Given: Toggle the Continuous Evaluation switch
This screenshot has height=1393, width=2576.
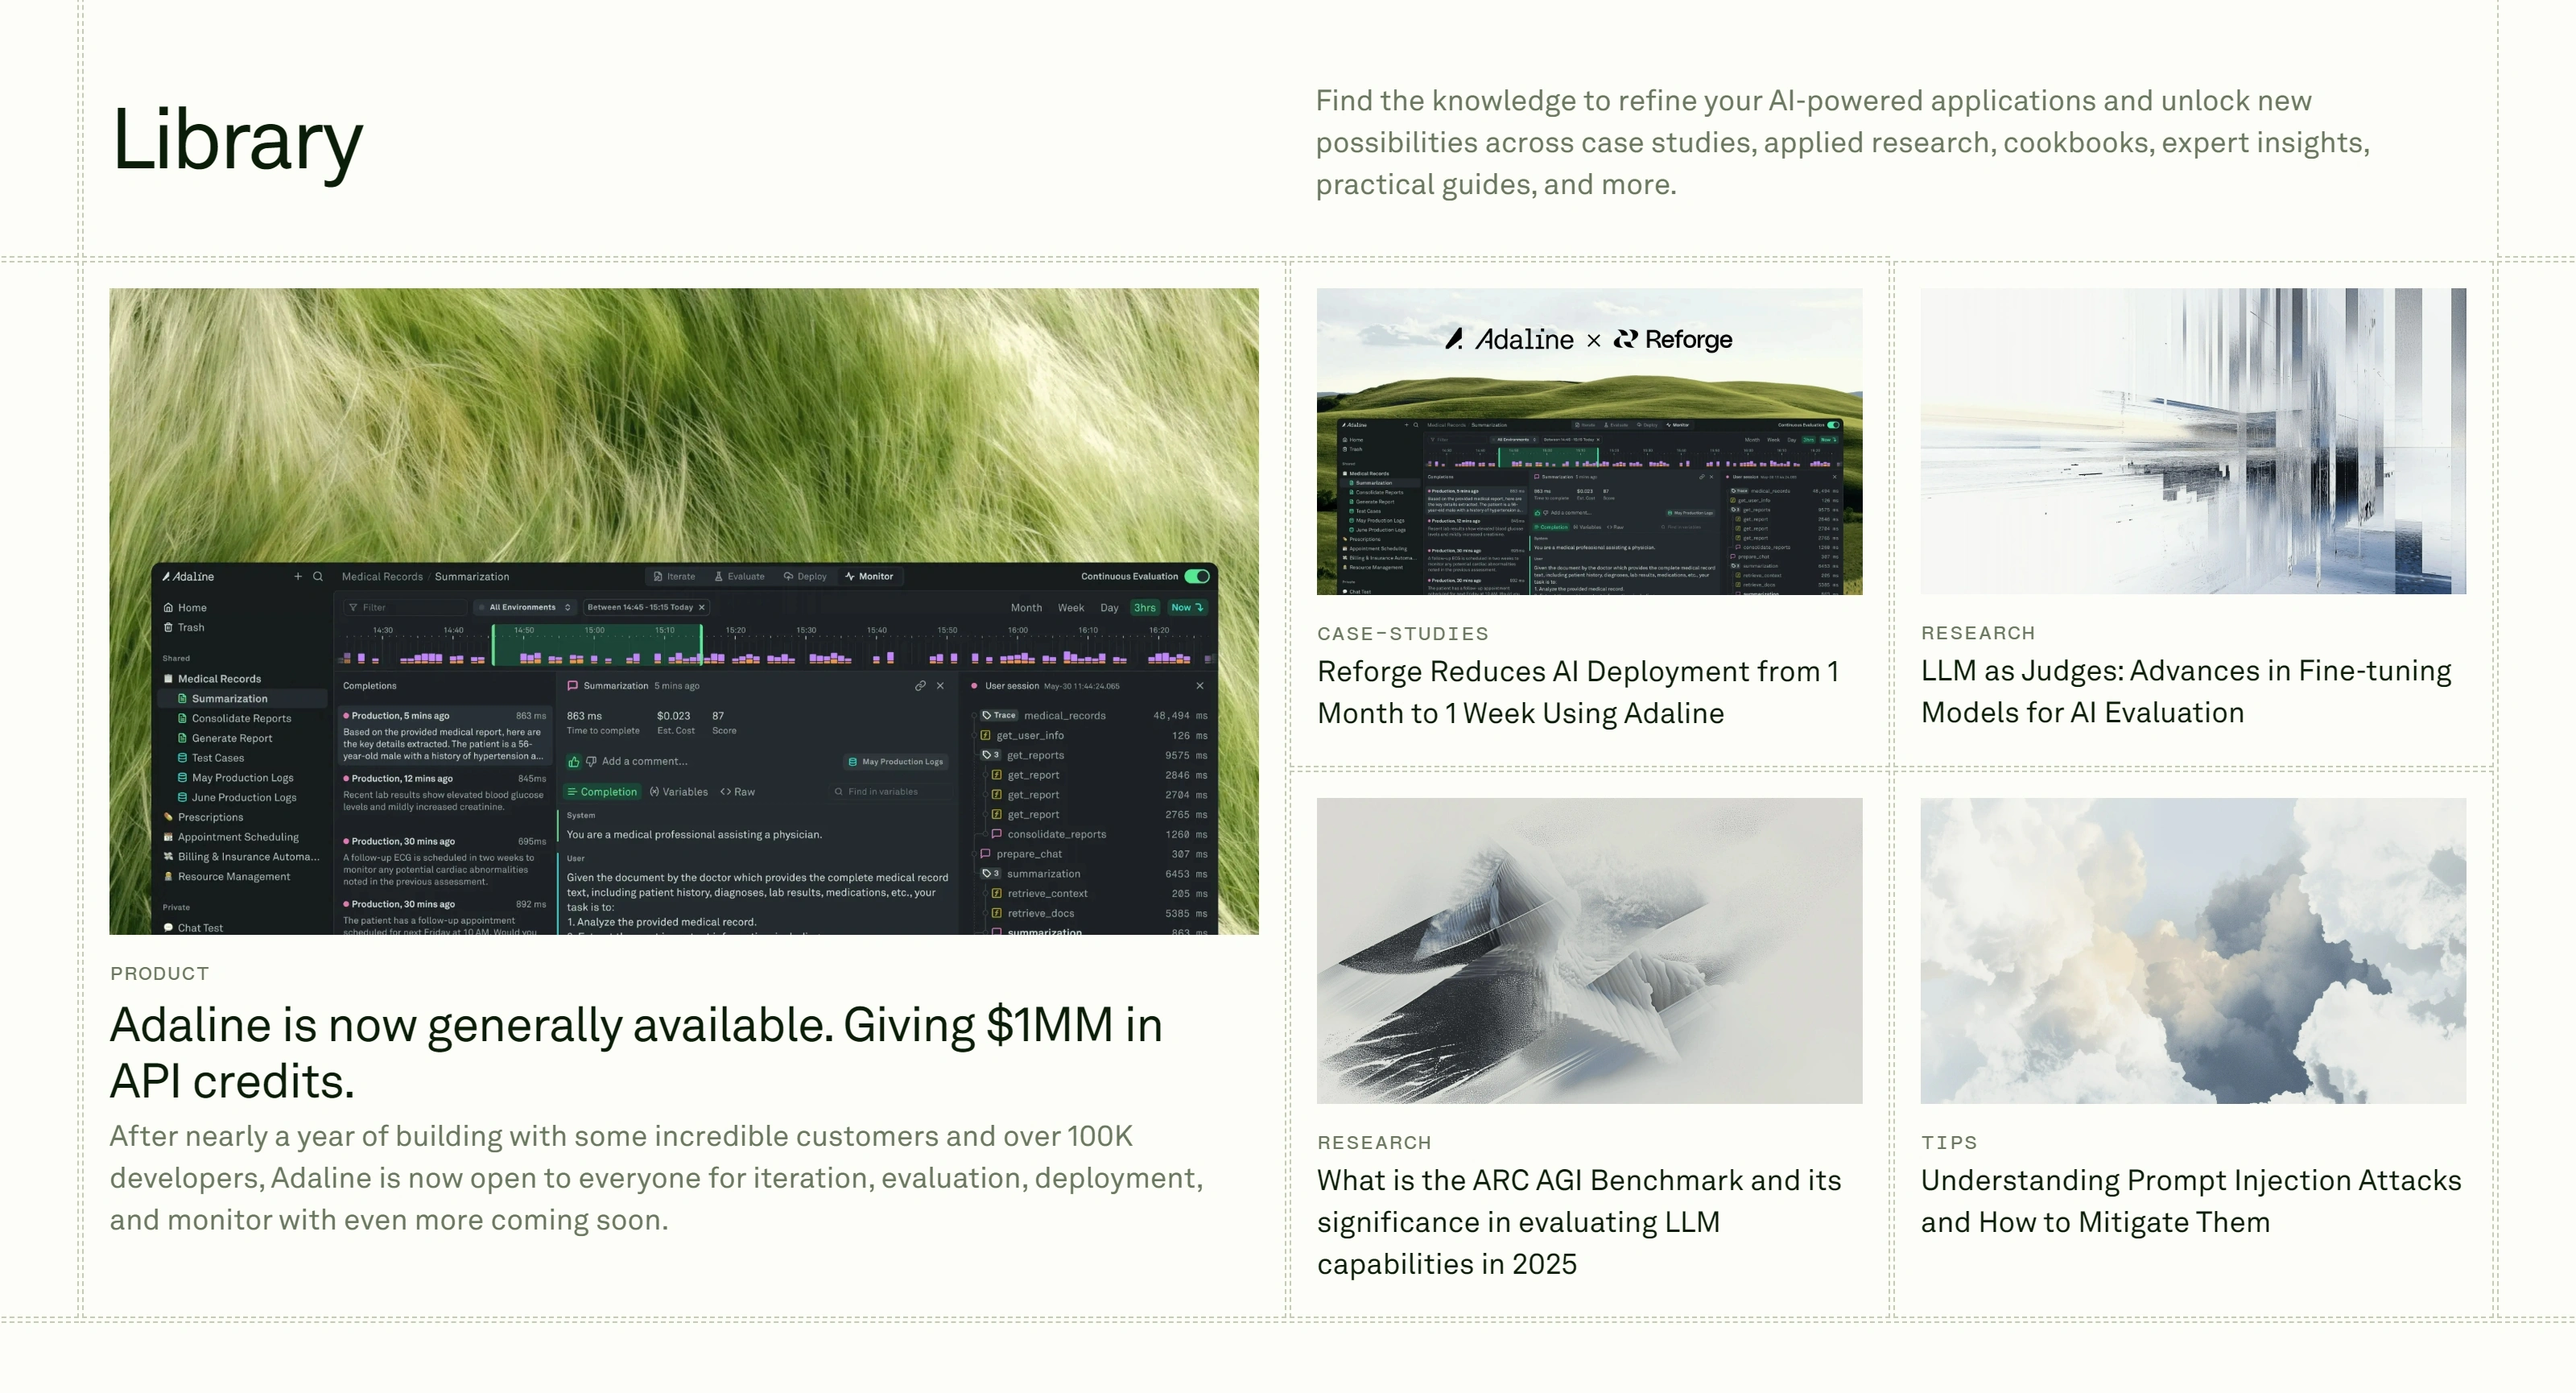Looking at the screenshot, I should [x=1197, y=576].
